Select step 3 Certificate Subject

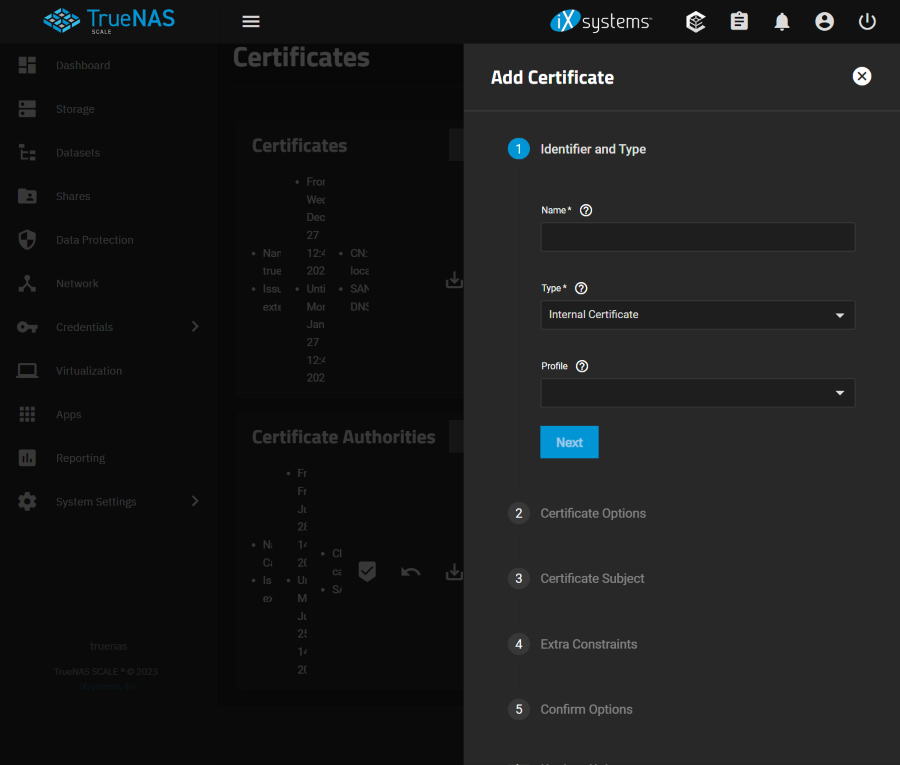(x=592, y=578)
